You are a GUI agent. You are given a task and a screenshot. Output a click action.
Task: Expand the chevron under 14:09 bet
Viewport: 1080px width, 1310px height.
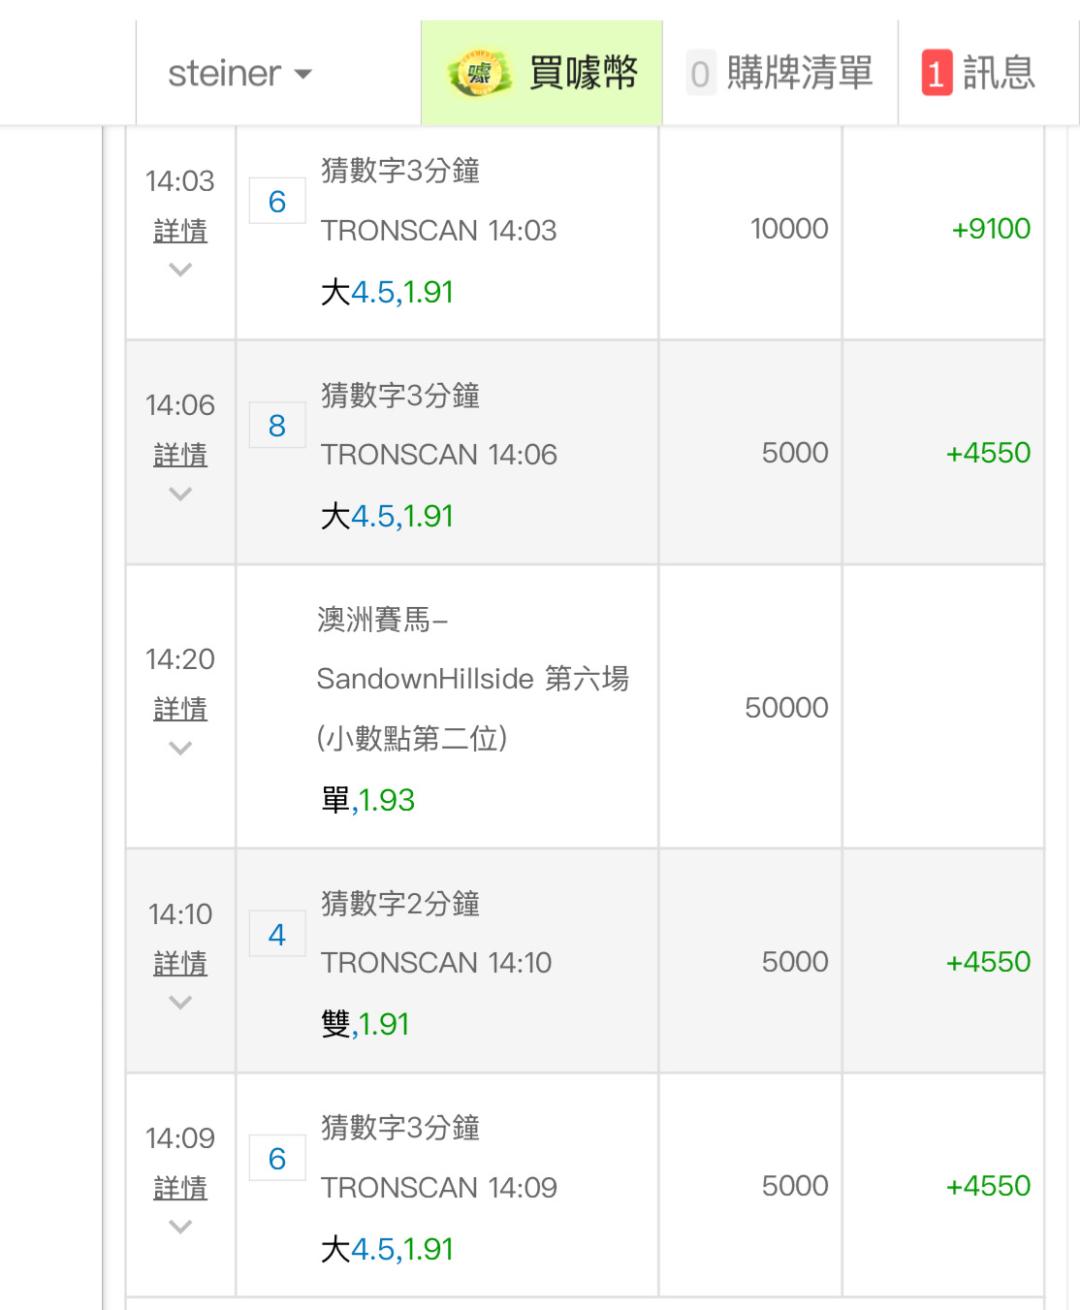180,1226
